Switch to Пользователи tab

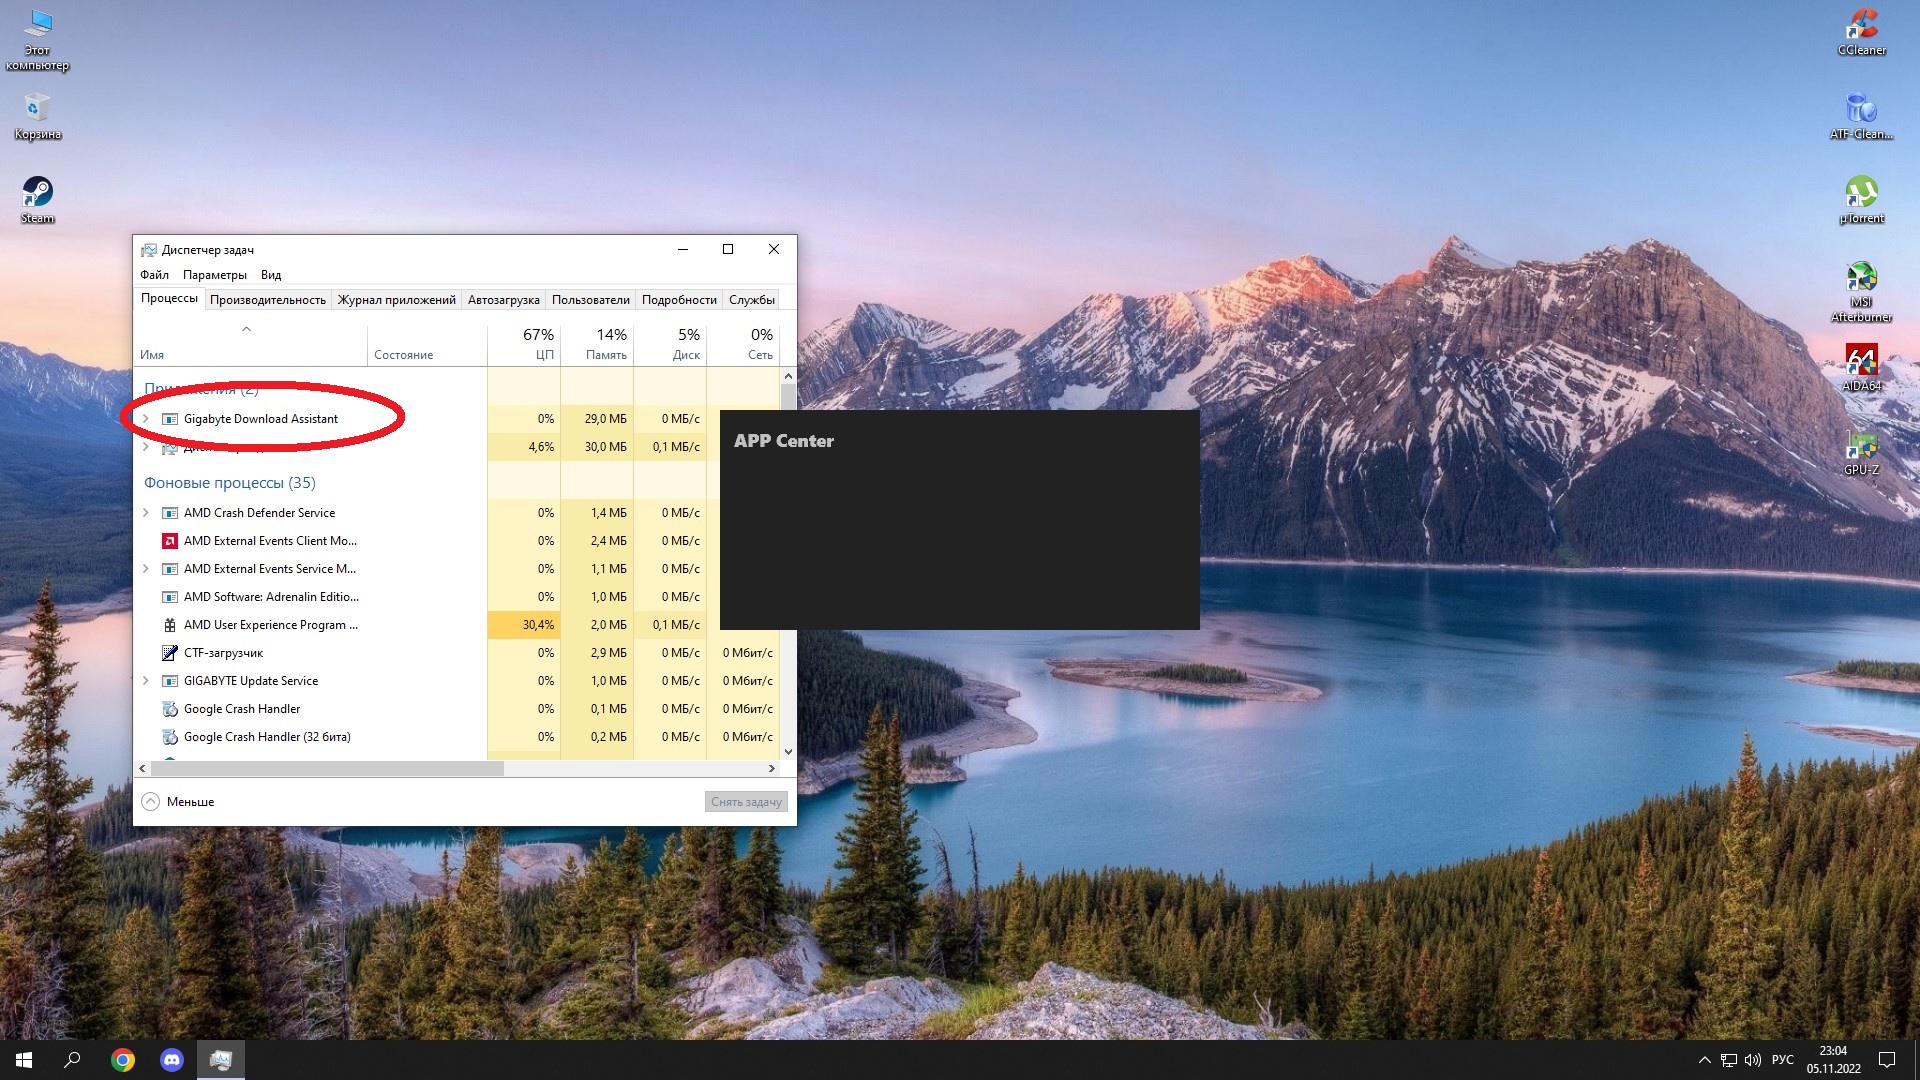point(591,300)
